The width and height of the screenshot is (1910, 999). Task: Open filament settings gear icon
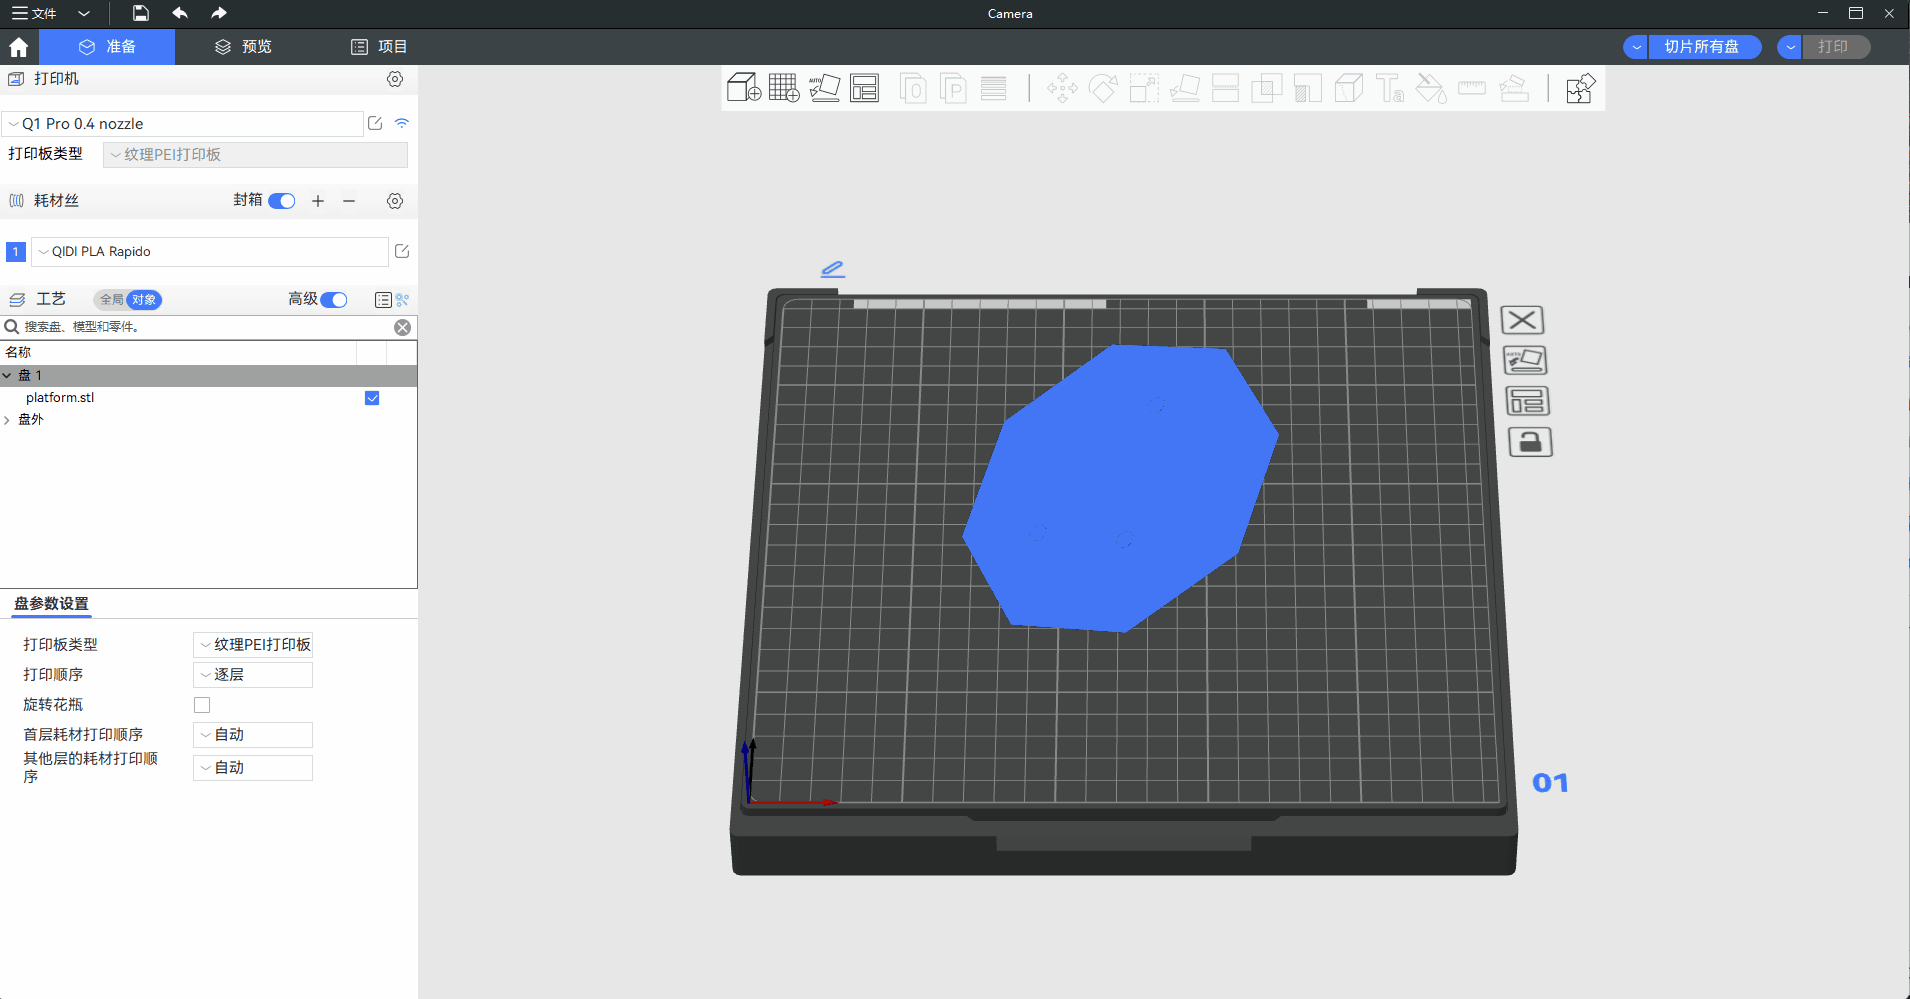(x=395, y=201)
